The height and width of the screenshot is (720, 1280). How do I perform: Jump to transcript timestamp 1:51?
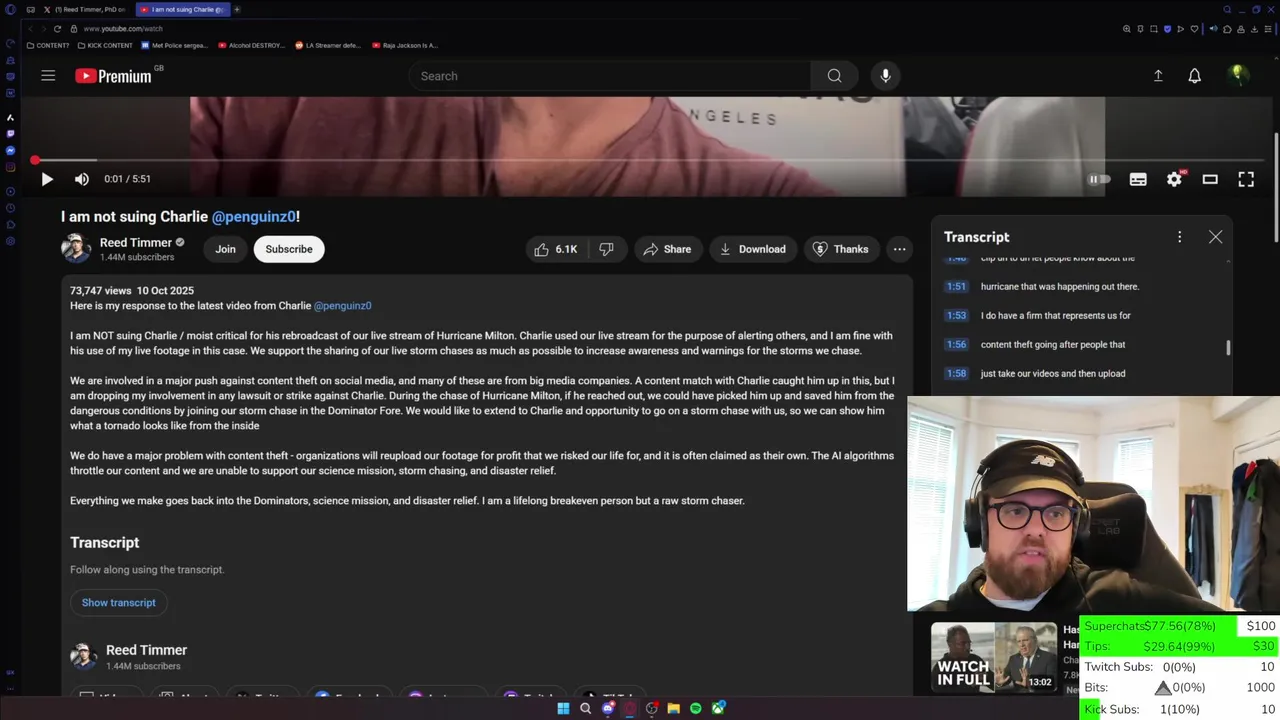pyautogui.click(x=956, y=286)
